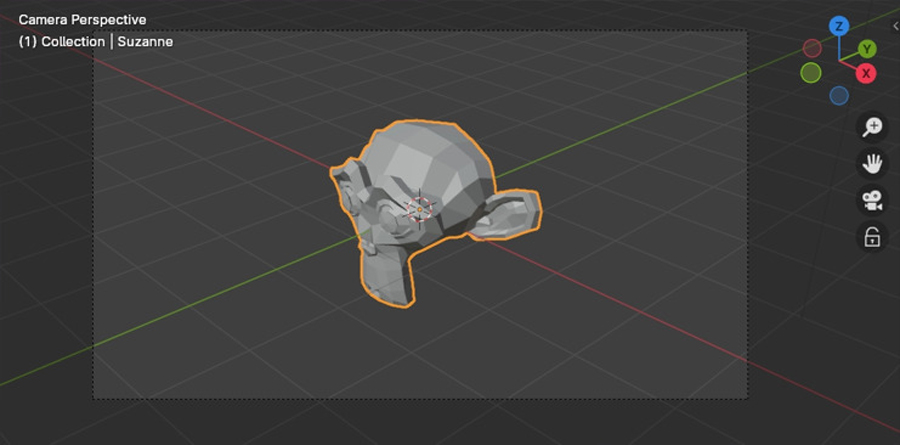Click the monkey's chin area
Screen dimensions: 900x445
point(385,280)
